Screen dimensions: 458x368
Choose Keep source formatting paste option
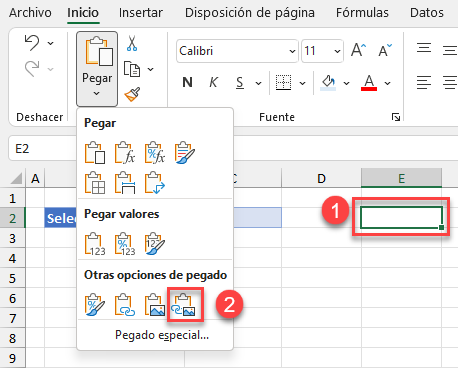pos(184,153)
